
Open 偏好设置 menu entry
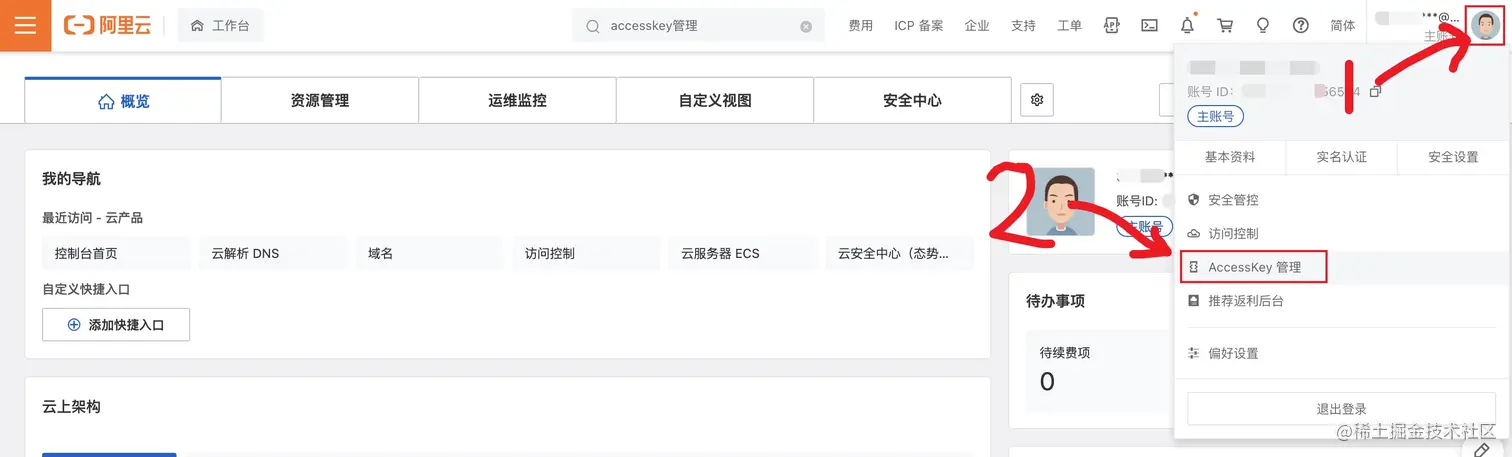[1342, 353]
